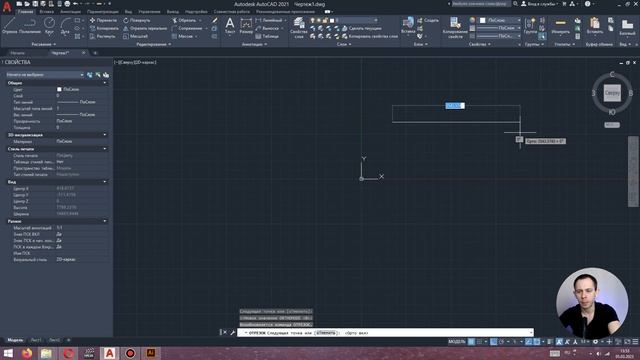Click the Вставка (Insert block) icon

tap(408, 25)
